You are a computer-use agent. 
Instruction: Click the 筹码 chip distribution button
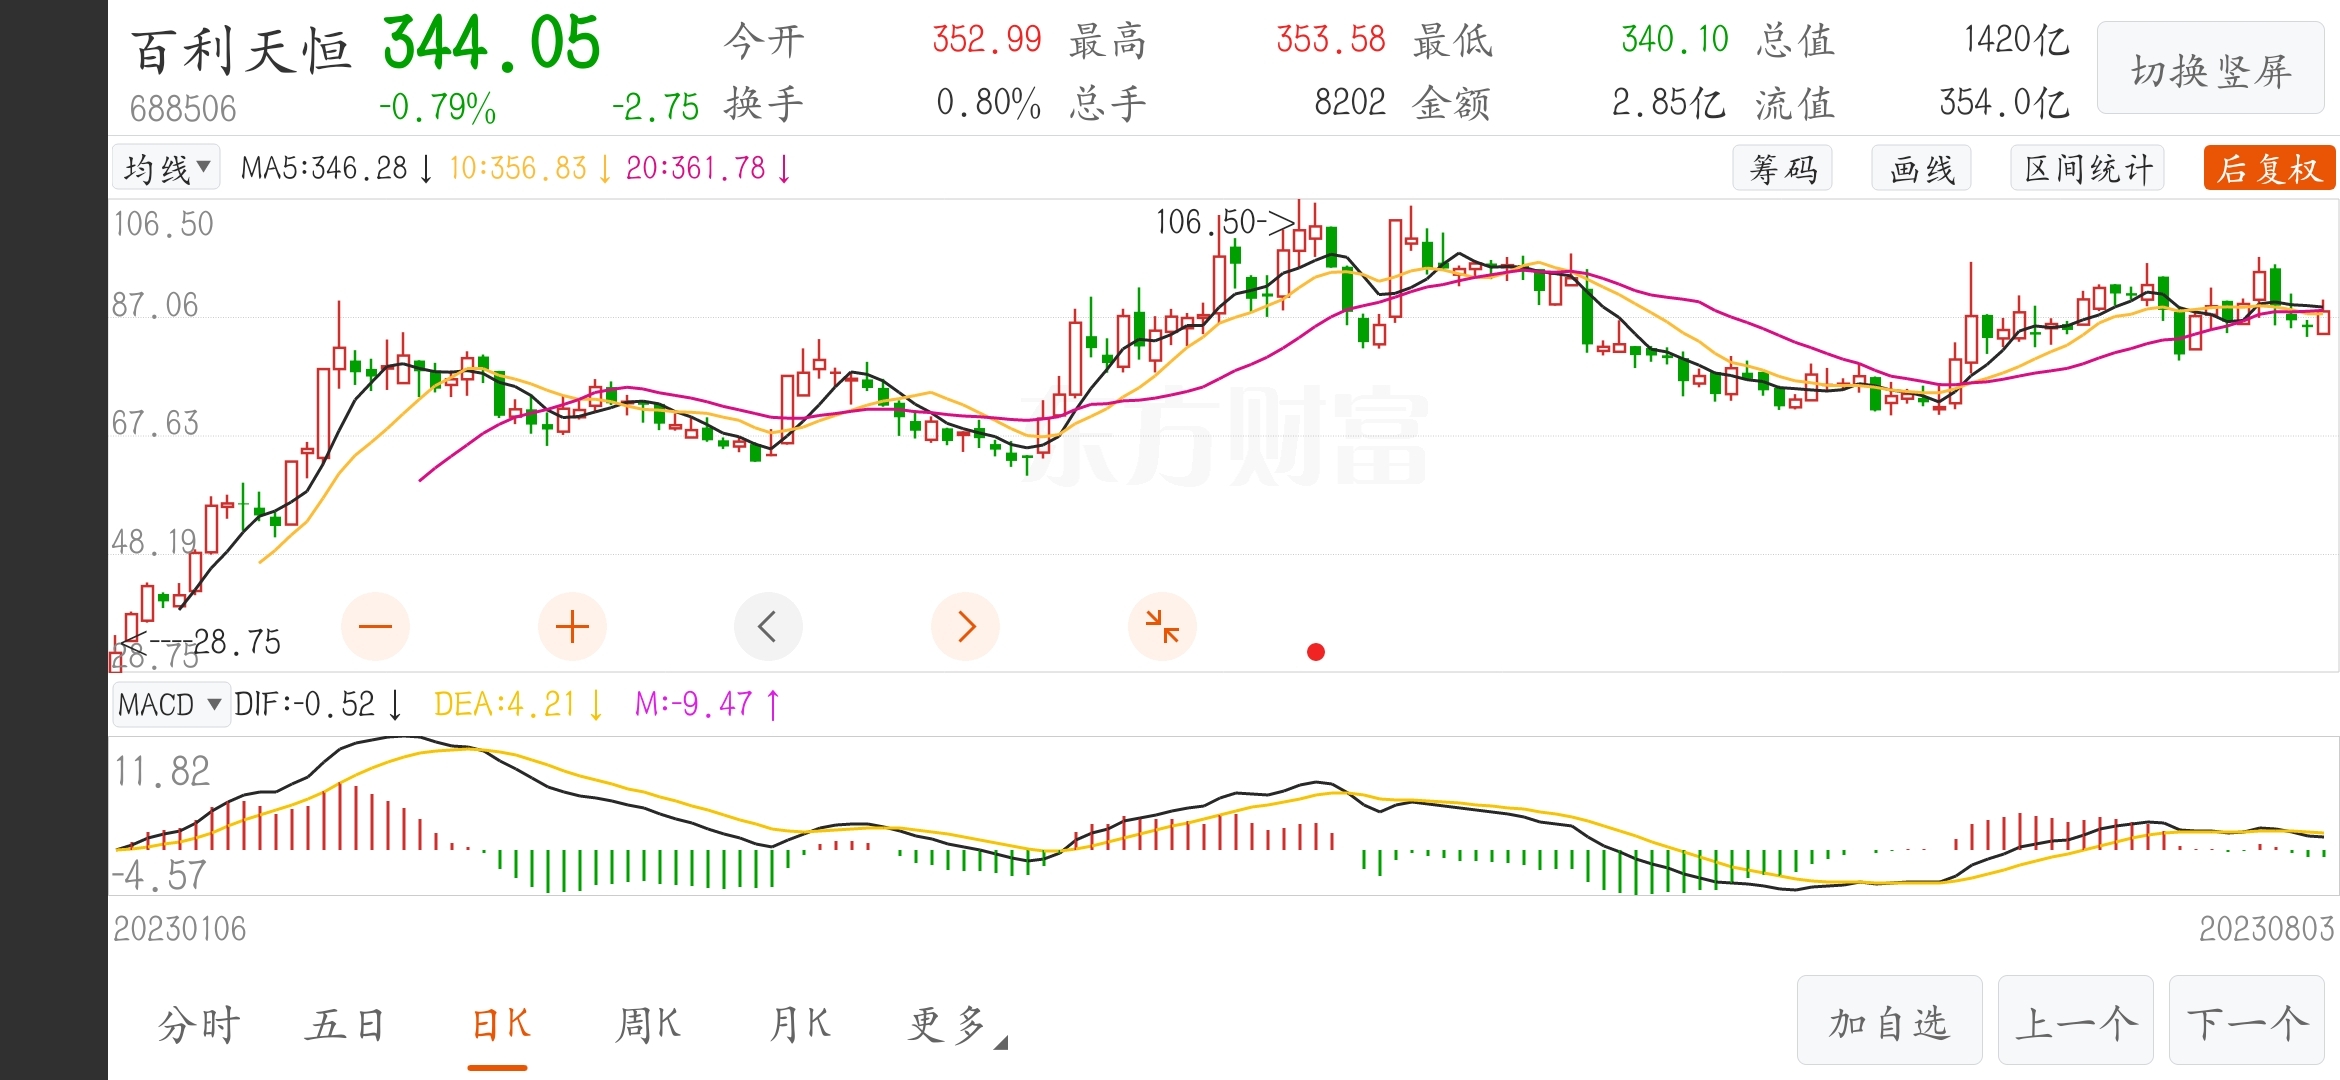point(1782,168)
